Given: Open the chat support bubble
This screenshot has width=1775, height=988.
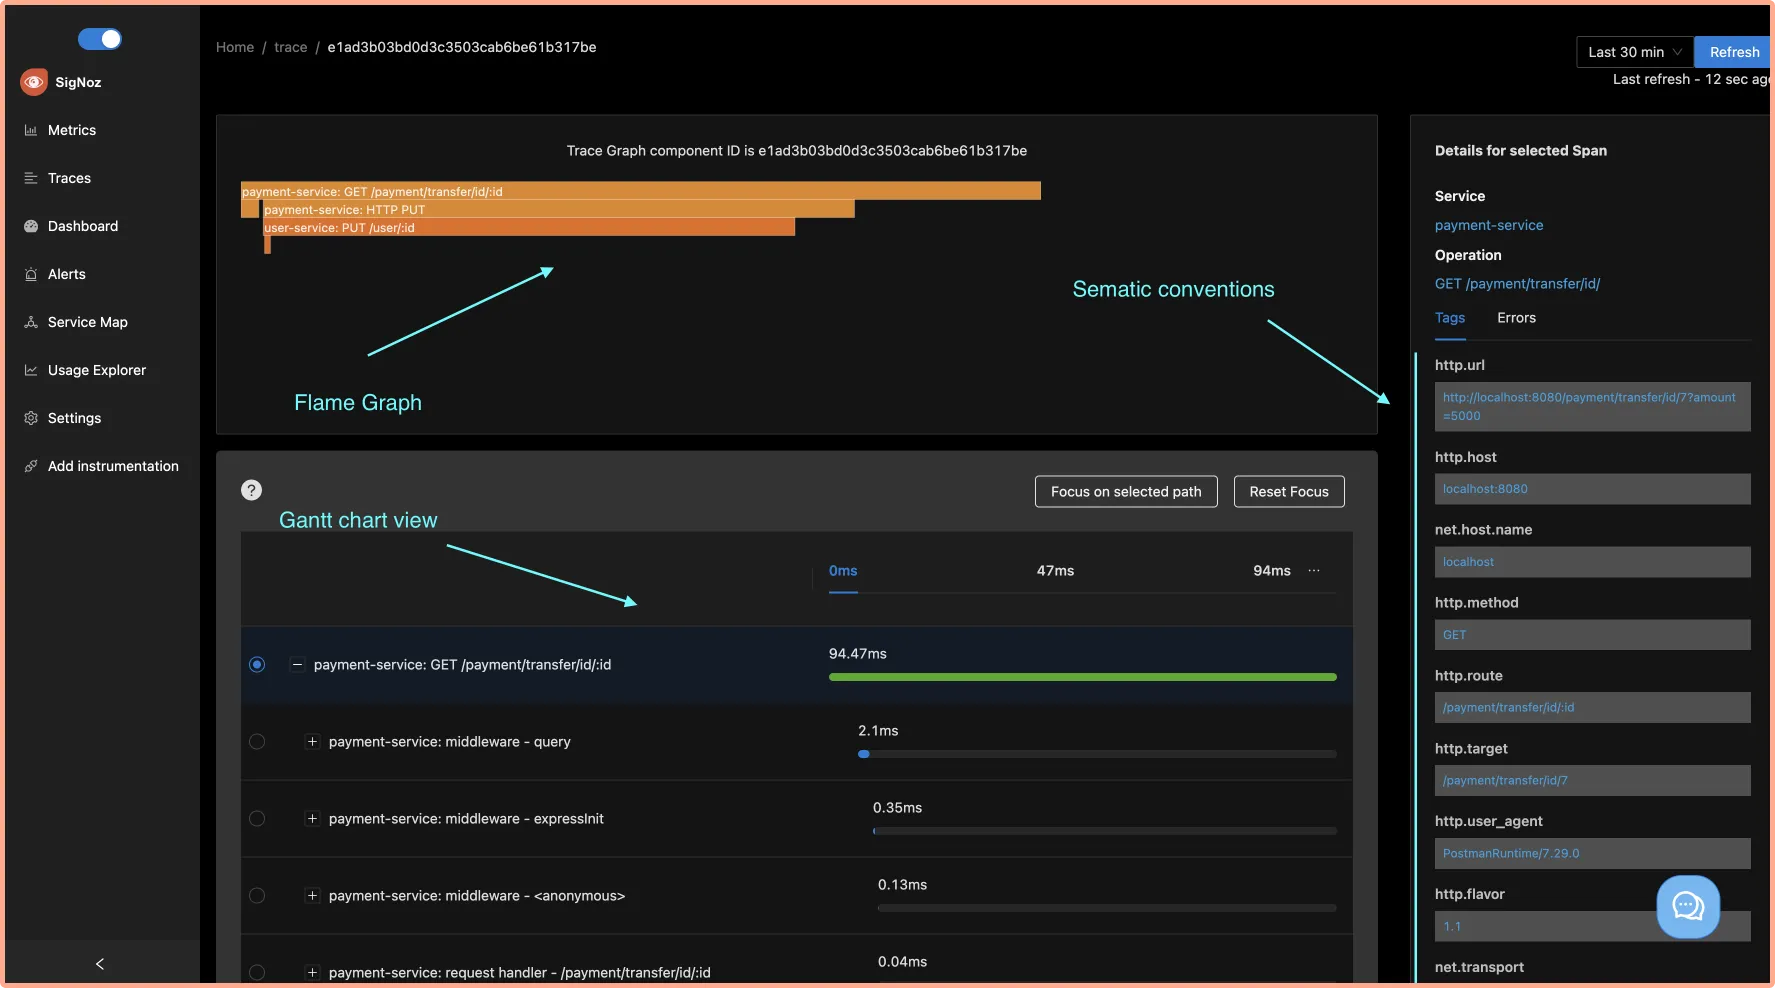Looking at the screenshot, I should [x=1688, y=907].
